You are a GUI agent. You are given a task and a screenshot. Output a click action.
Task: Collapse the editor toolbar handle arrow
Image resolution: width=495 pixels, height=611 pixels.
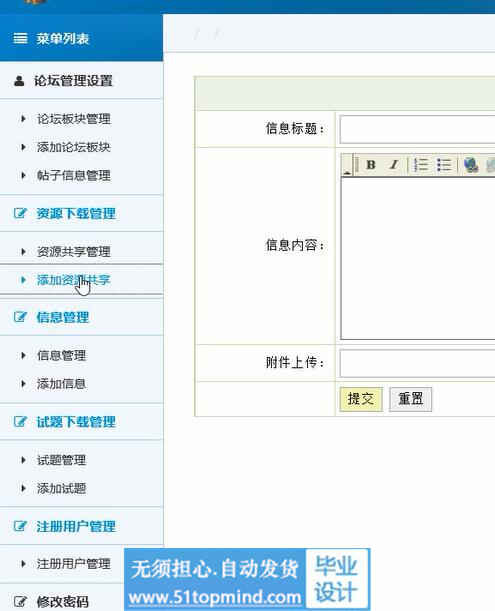(x=347, y=165)
